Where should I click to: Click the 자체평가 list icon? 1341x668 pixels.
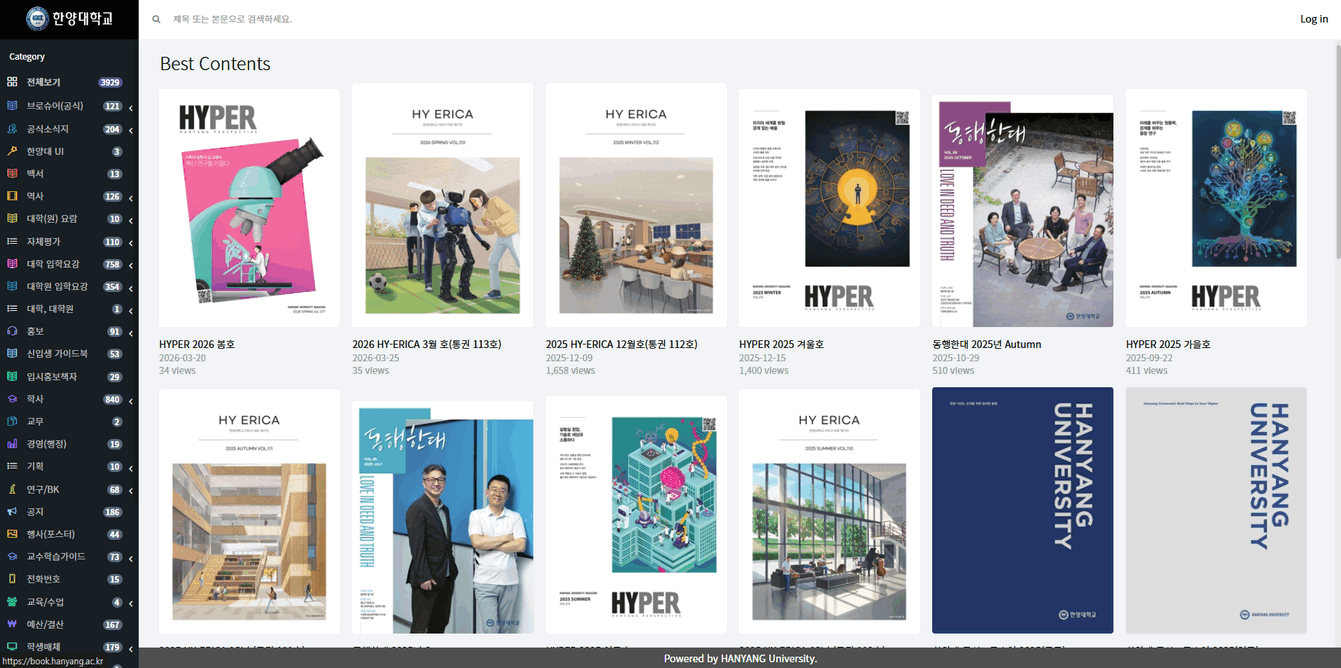(x=12, y=241)
